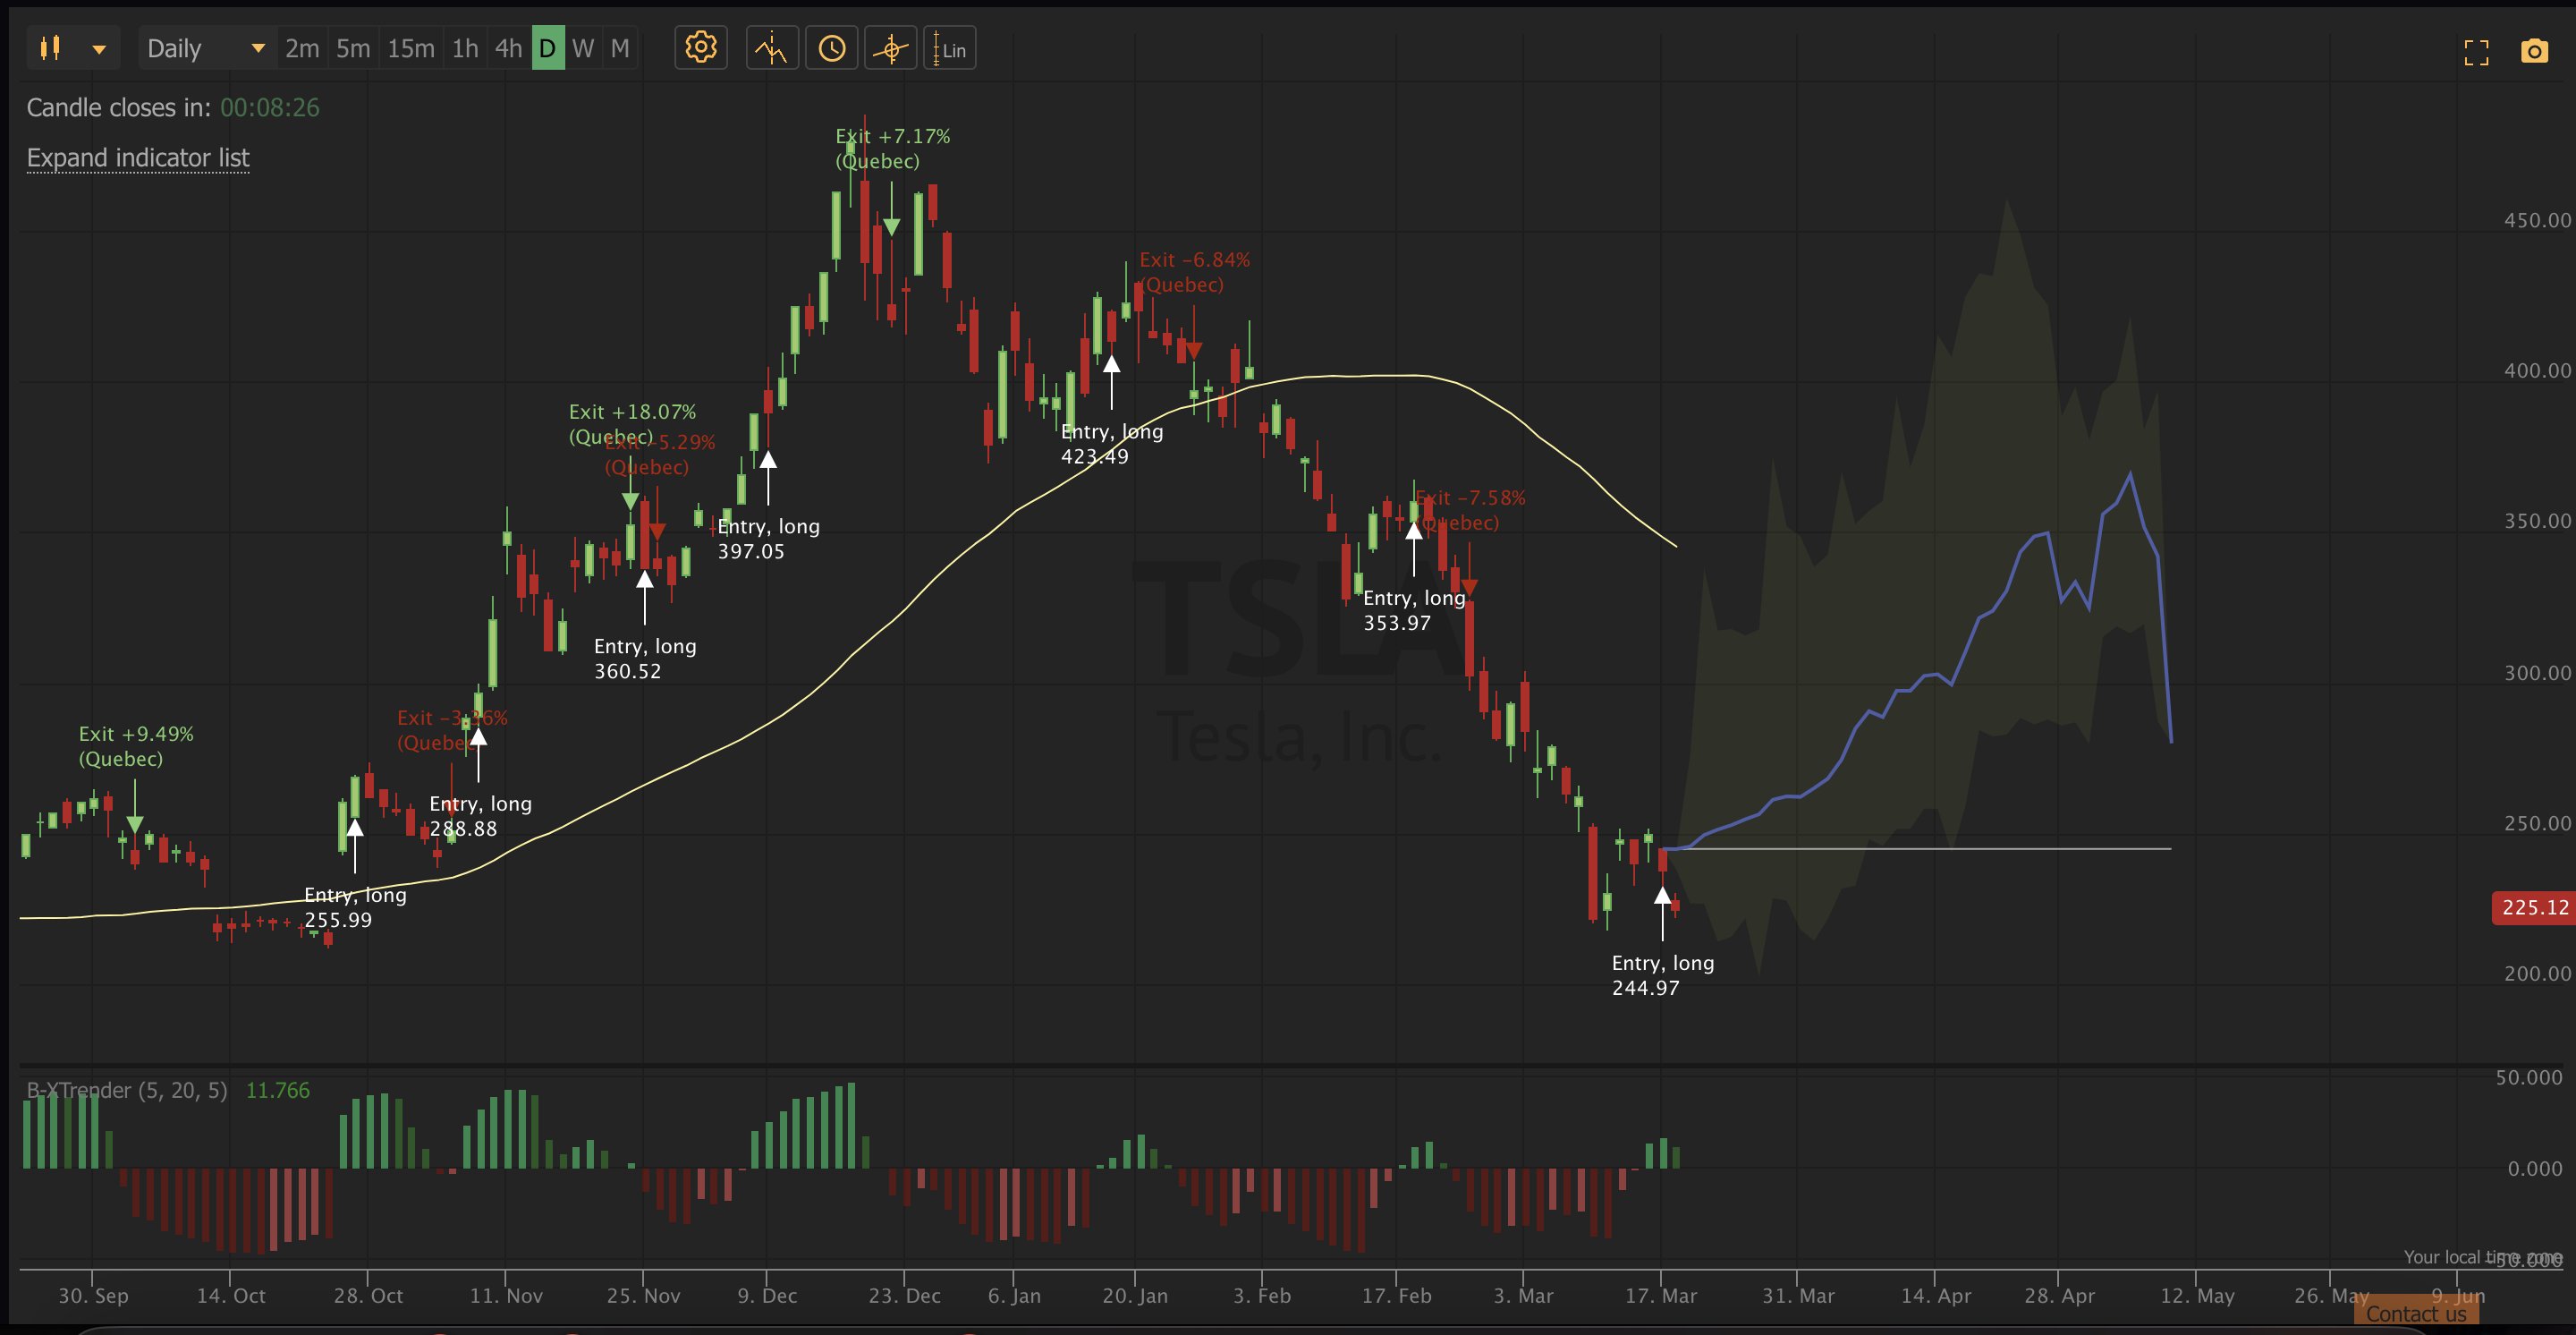Click the 225.12 current price label

coord(2533,907)
